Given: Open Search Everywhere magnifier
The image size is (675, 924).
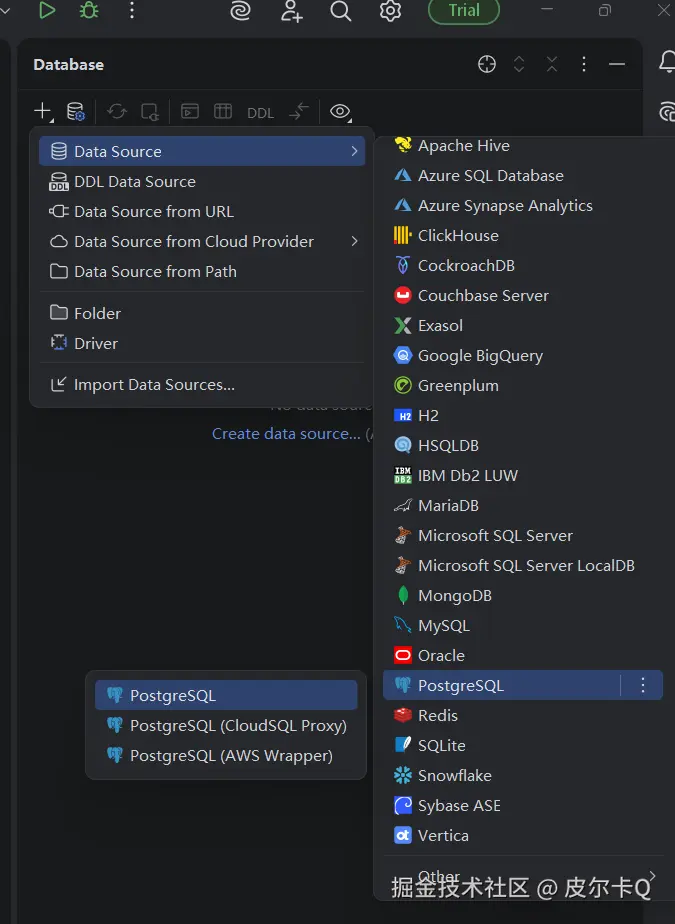Looking at the screenshot, I should 341,11.
